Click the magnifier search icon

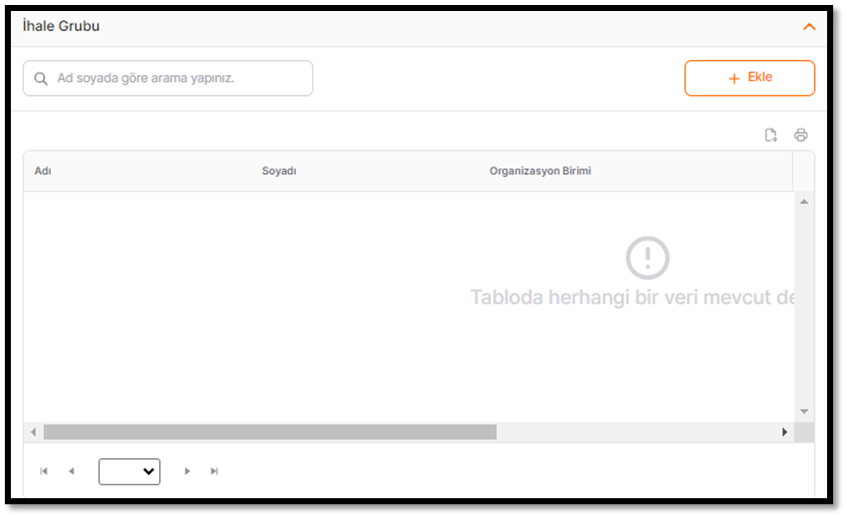pos(41,78)
